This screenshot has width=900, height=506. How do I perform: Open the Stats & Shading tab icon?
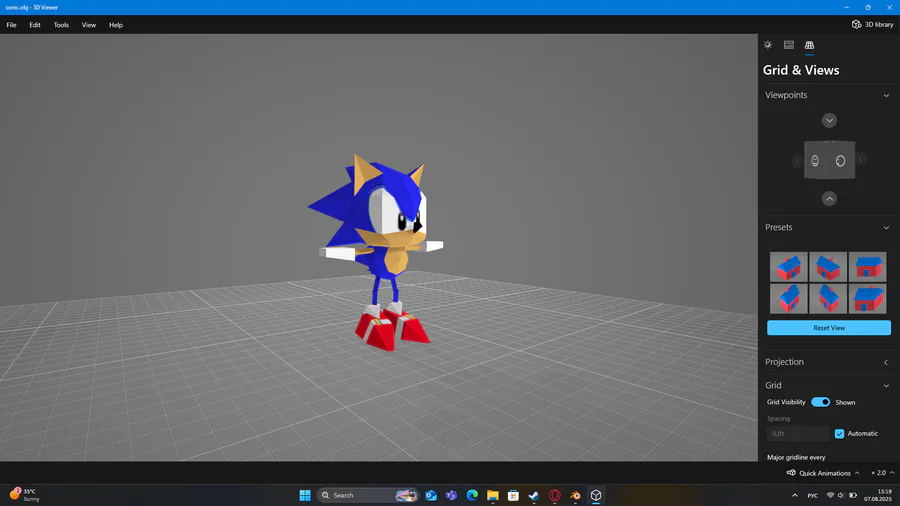[789, 45]
